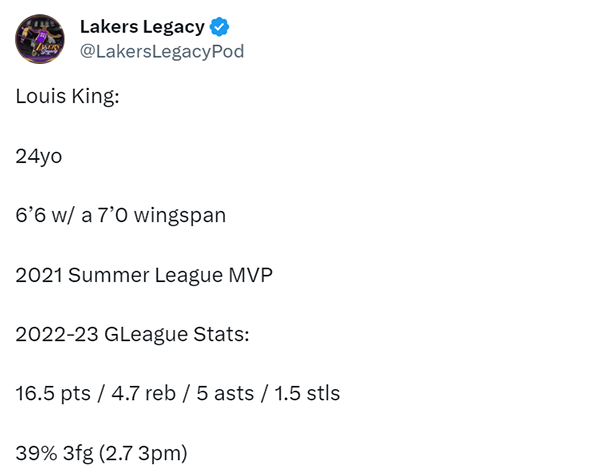The width and height of the screenshot is (600, 473).
Task: Click the '2022-23 GLeague Stats:' heading line
Action: pos(132,334)
